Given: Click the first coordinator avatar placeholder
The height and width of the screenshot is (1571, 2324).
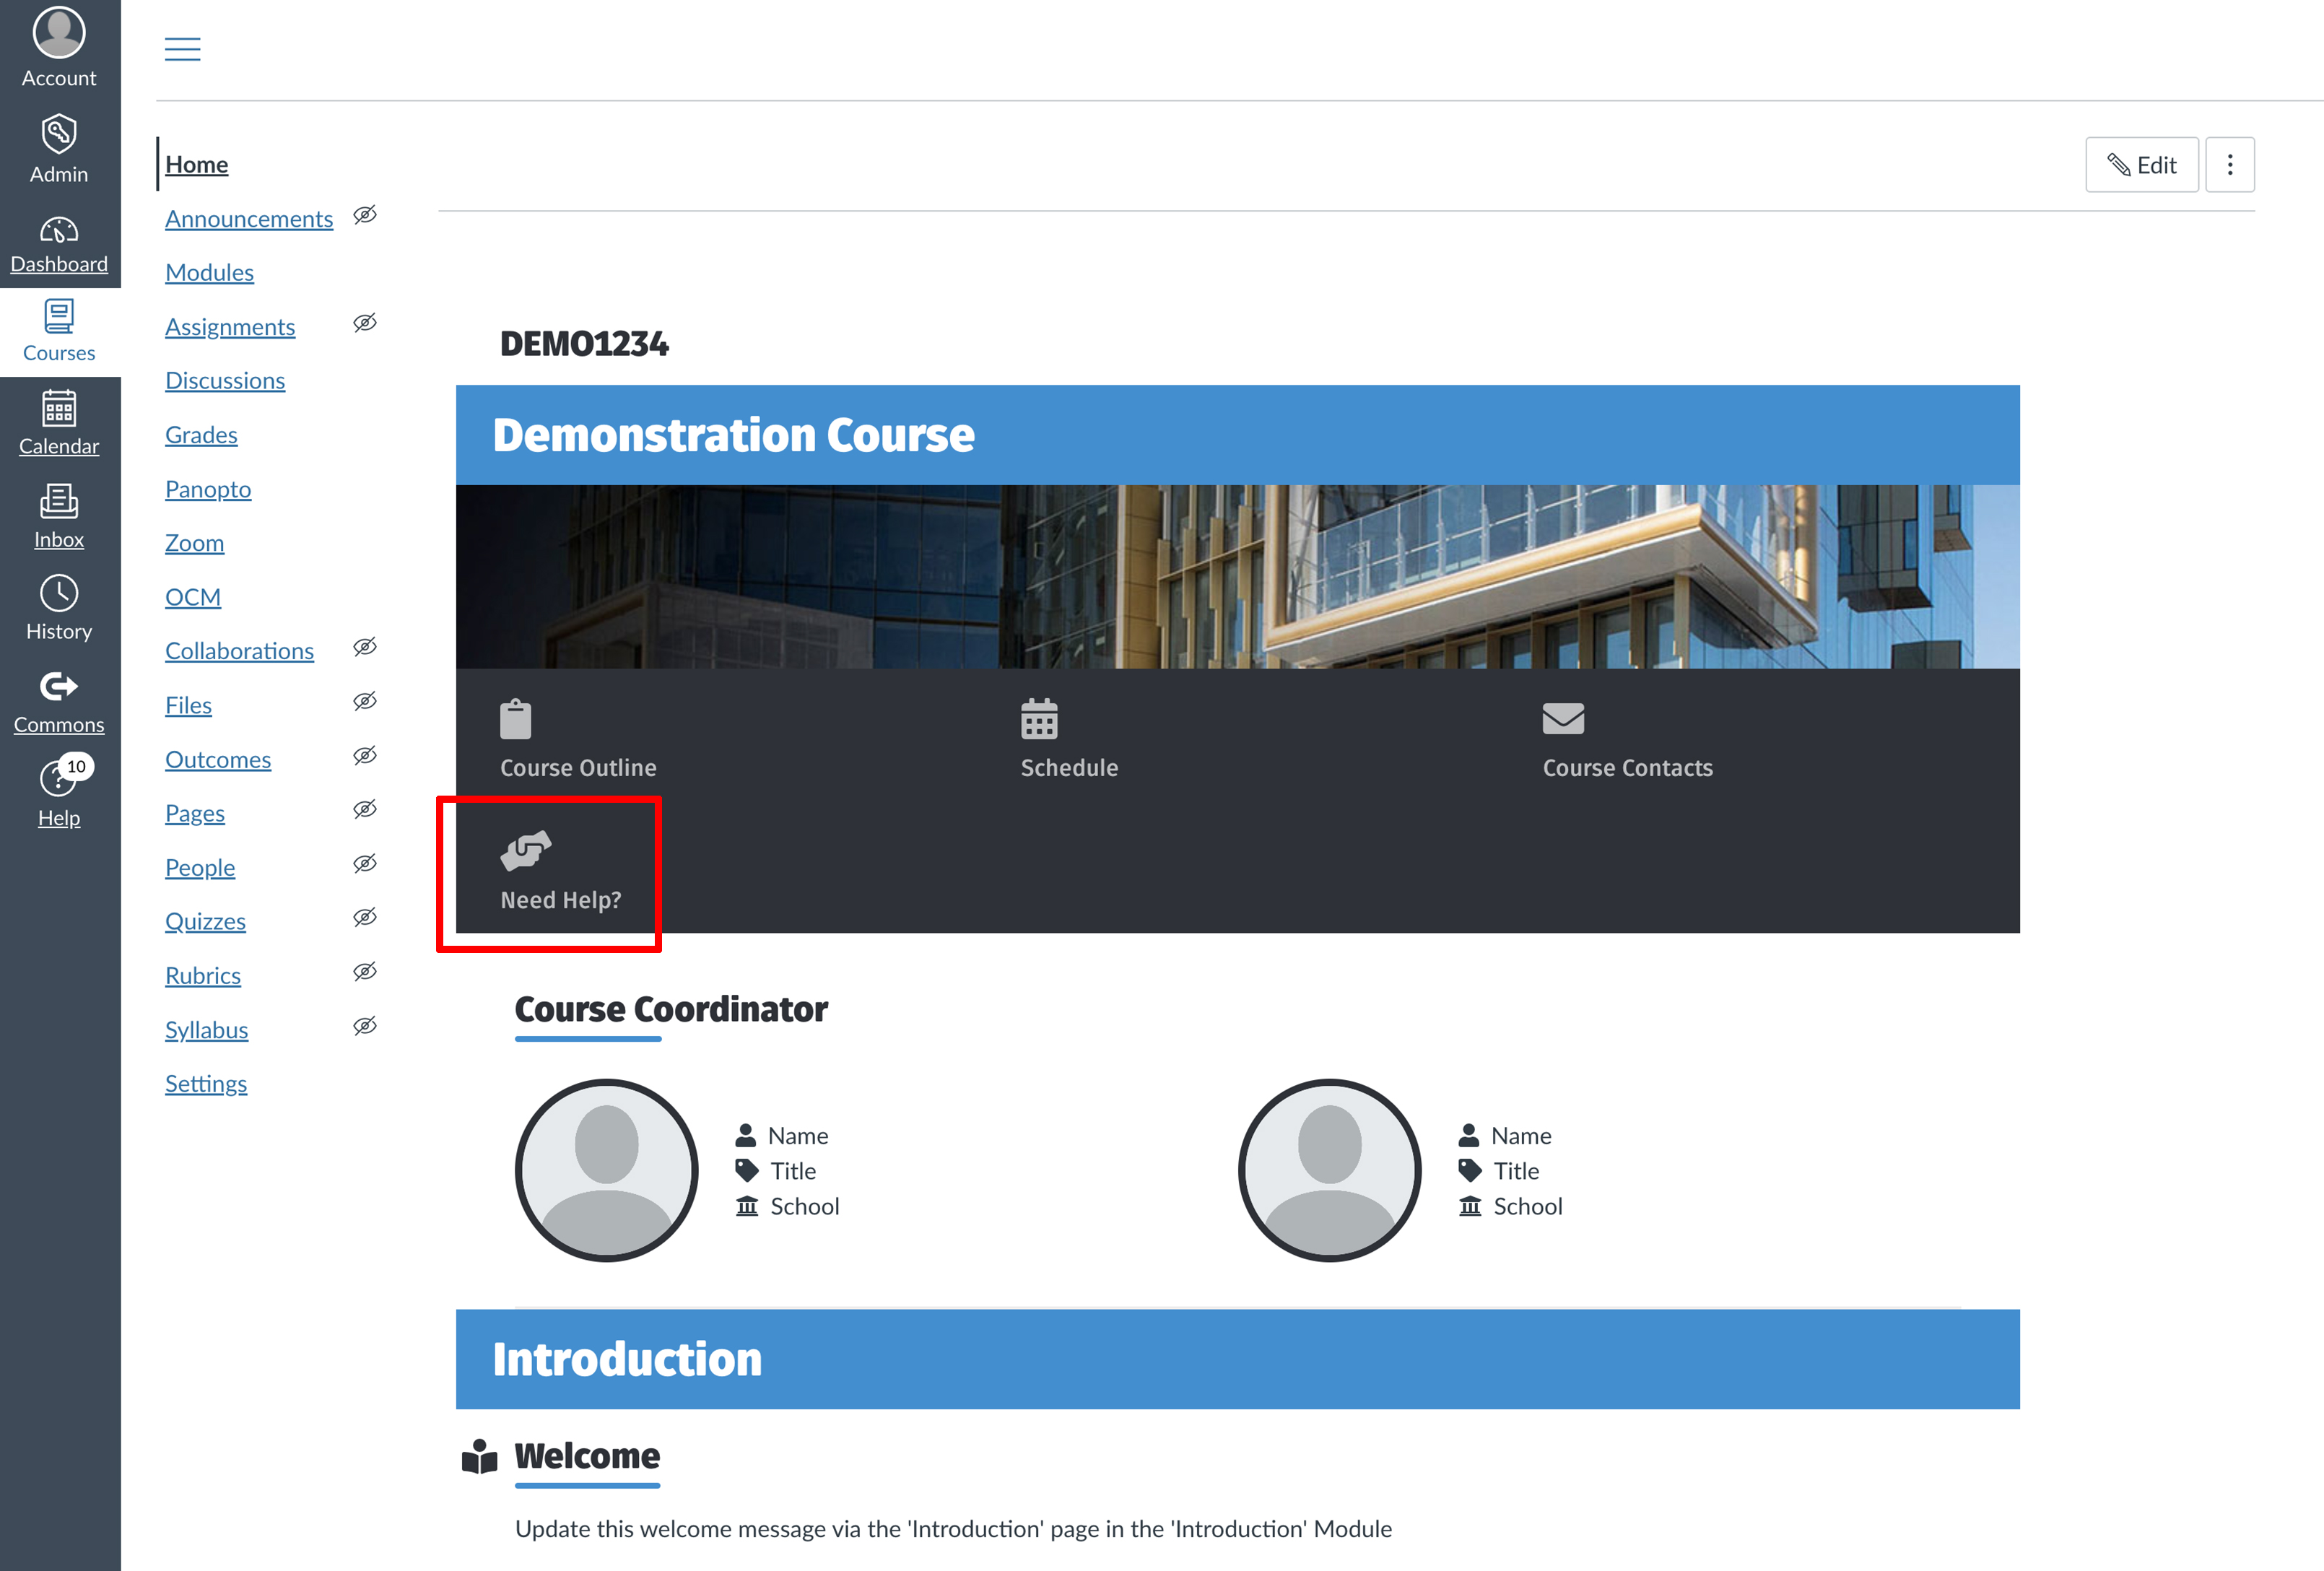Looking at the screenshot, I should pyautogui.click(x=606, y=1170).
